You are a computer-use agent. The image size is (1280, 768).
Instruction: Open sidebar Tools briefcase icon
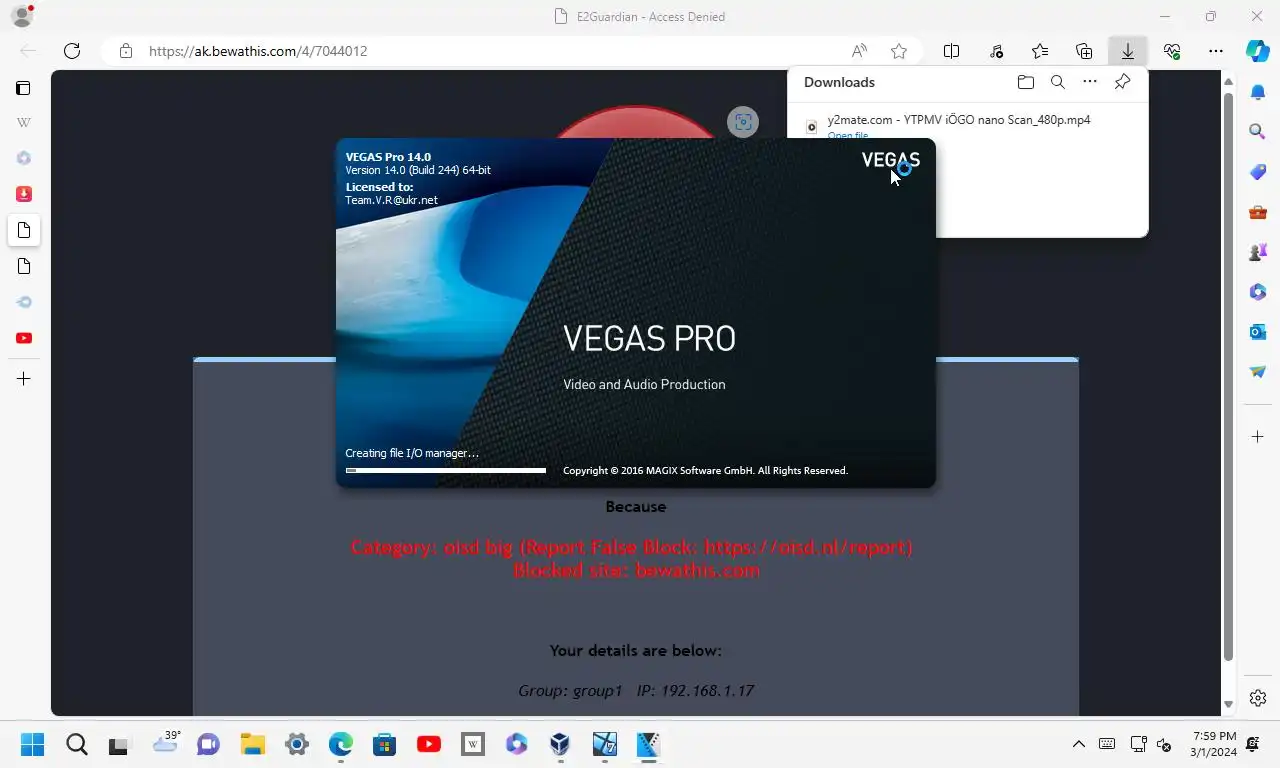click(x=1258, y=212)
